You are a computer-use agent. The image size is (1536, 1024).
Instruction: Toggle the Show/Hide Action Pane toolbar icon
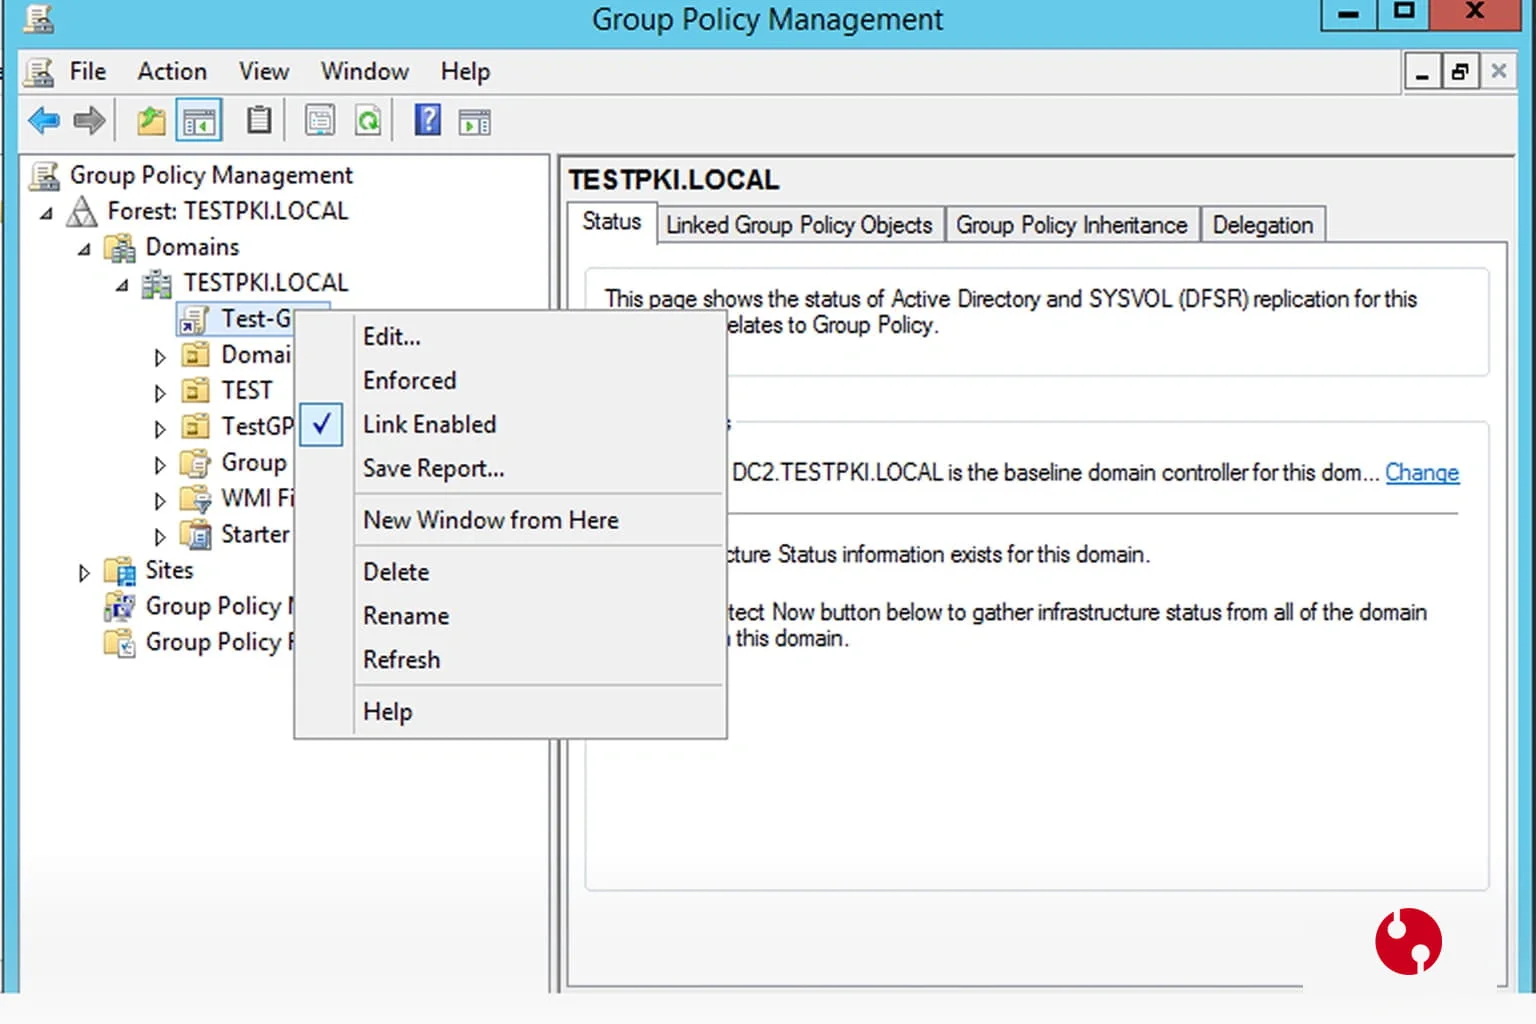[x=475, y=122]
